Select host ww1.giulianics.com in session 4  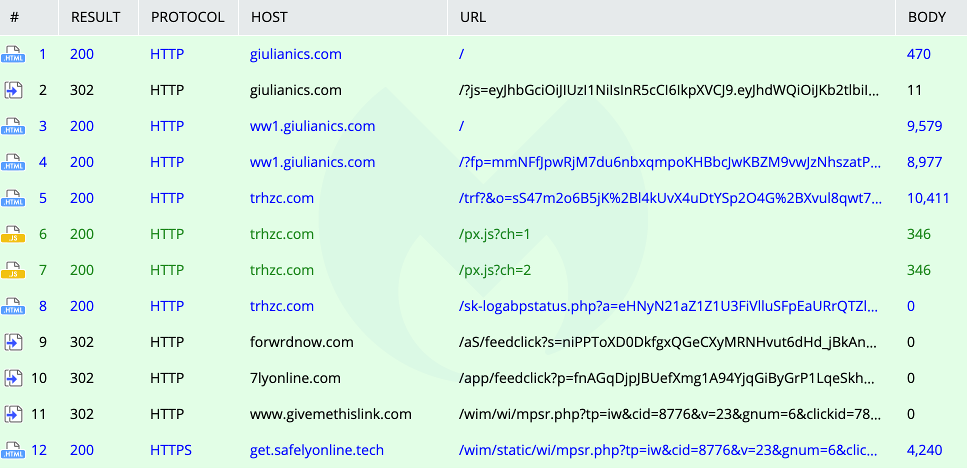(312, 162)
